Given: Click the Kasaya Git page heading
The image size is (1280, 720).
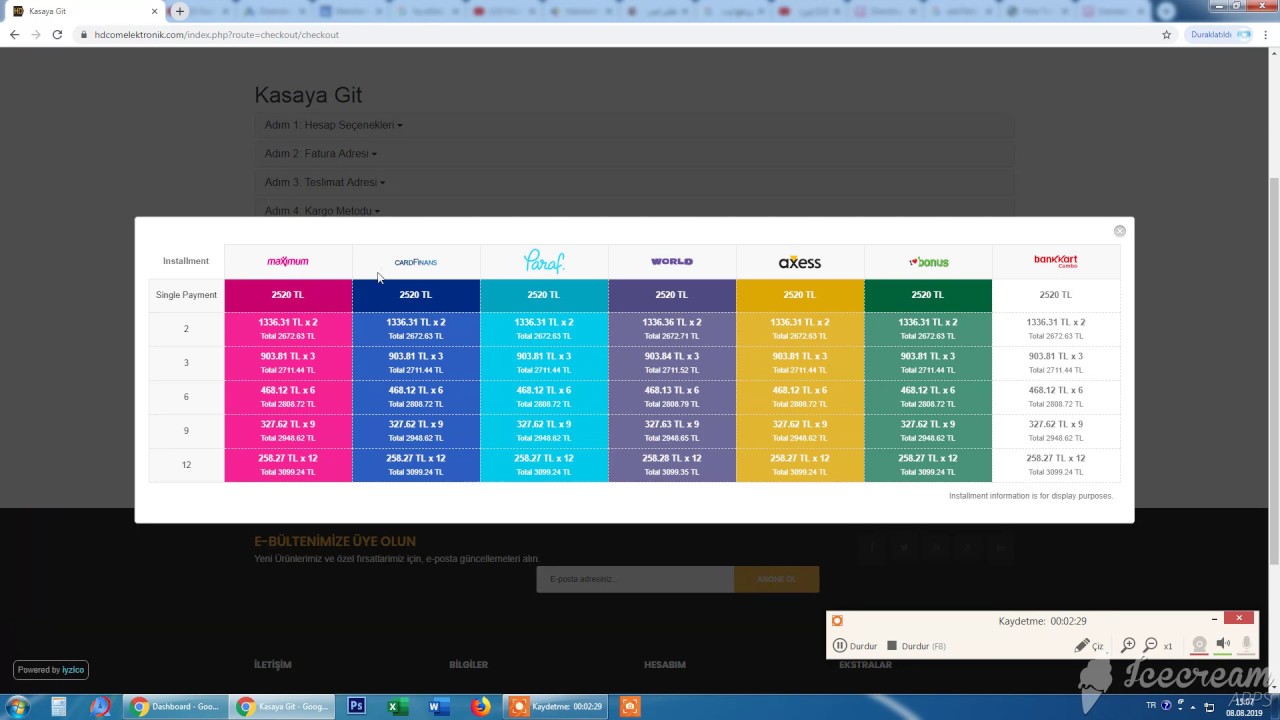Looking at the screenshot, I should 308,95.
